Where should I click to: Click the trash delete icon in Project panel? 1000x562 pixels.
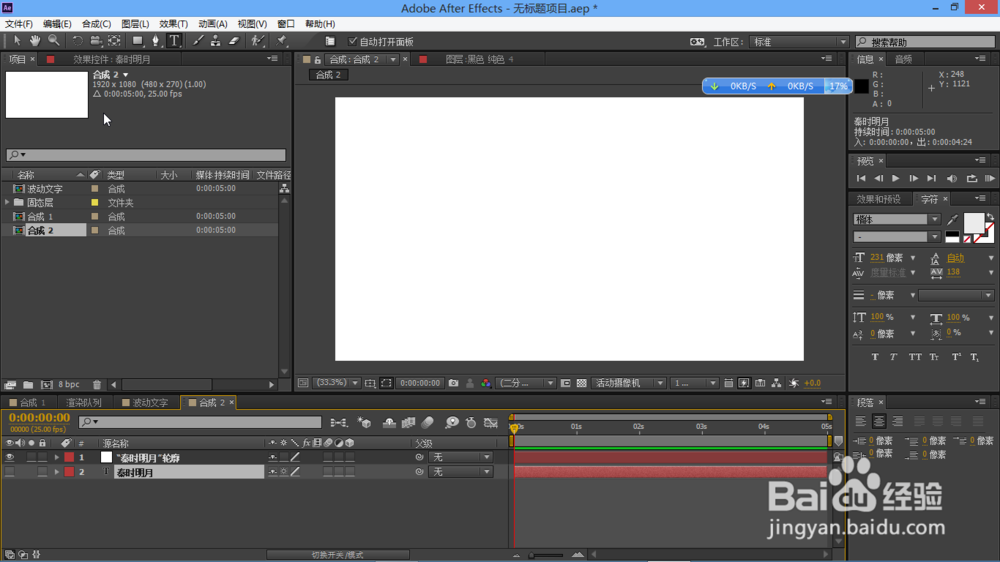(96, 385)
